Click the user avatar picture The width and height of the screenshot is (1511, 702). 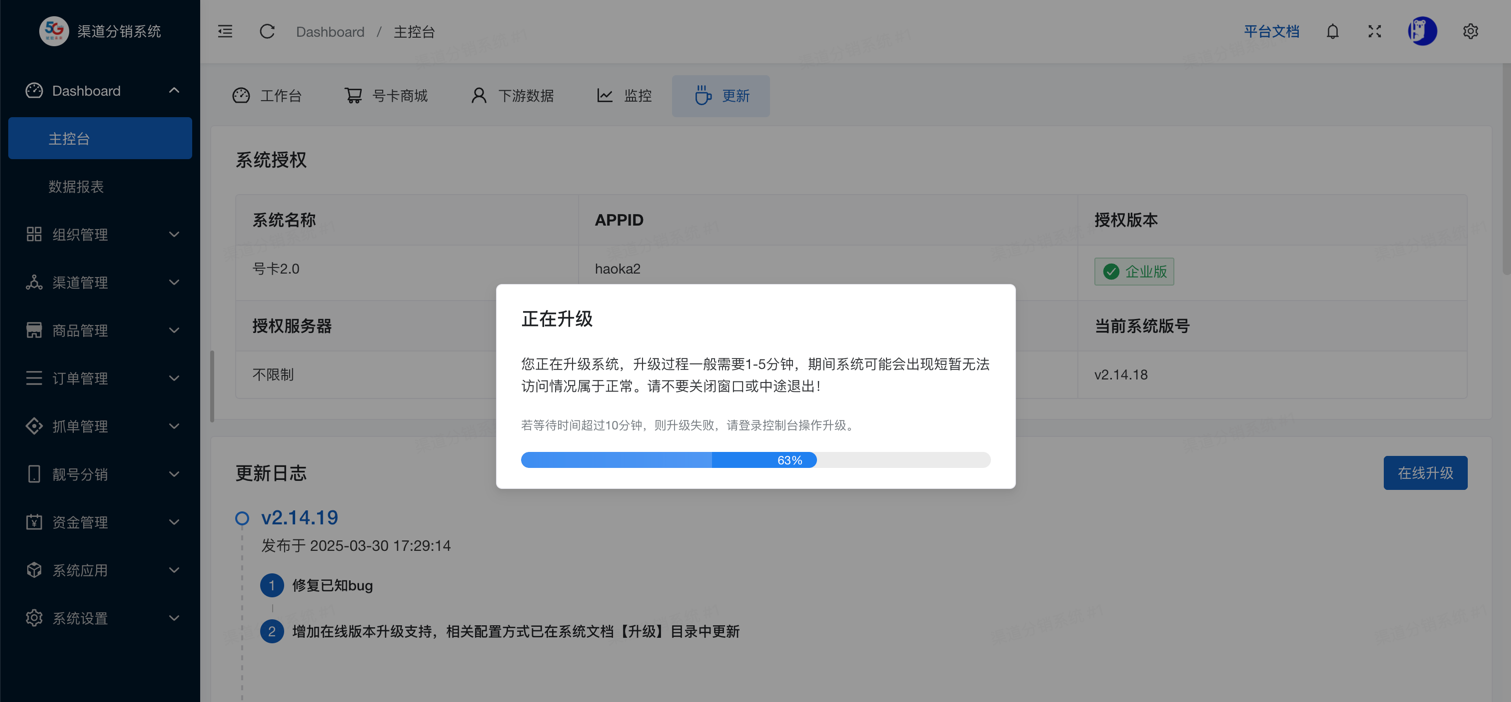1421,32
